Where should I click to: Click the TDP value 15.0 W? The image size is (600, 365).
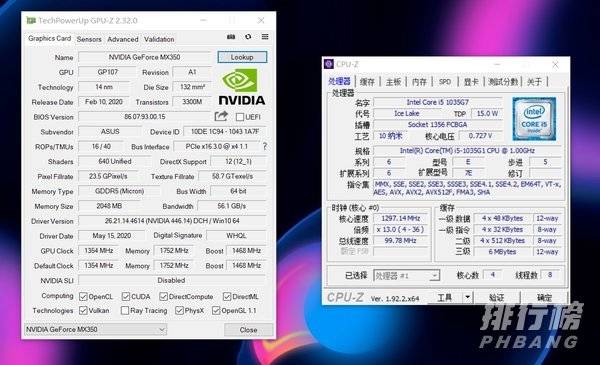pos(487,113)
